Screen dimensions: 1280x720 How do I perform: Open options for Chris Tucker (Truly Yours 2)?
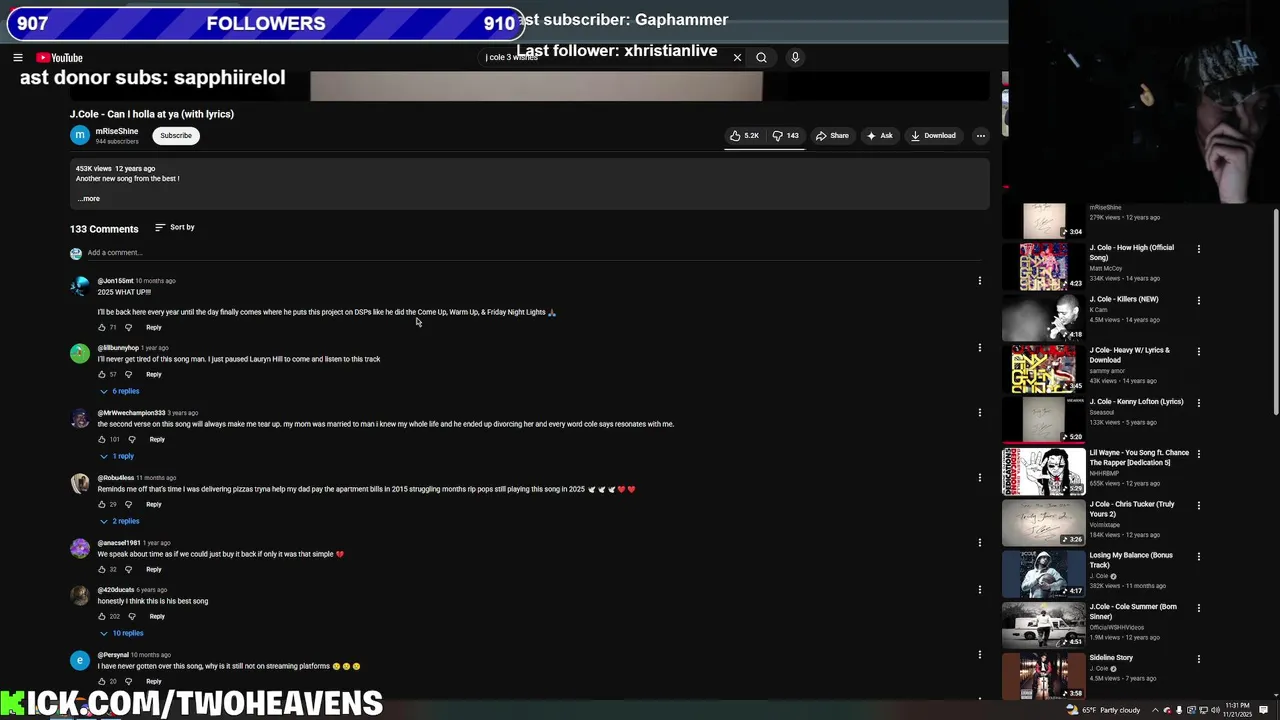tap(1199, 505)
